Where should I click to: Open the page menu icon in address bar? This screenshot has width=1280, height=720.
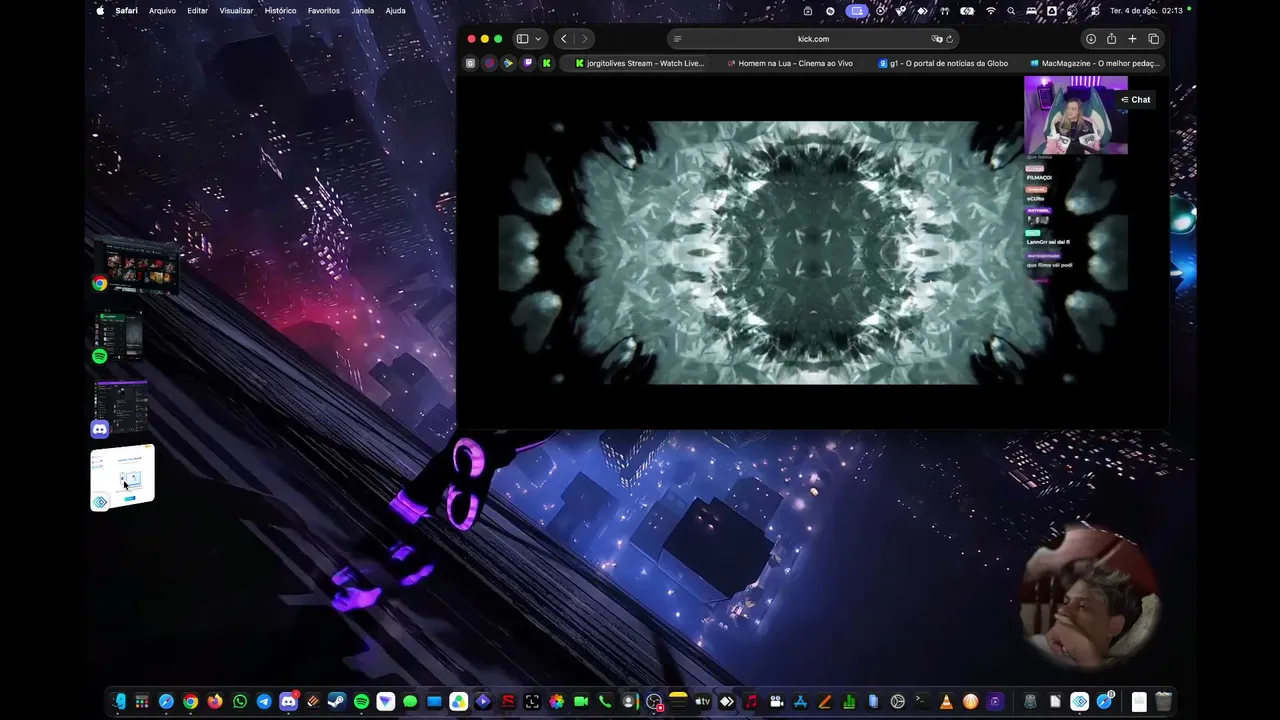click(x=677, y=39)
